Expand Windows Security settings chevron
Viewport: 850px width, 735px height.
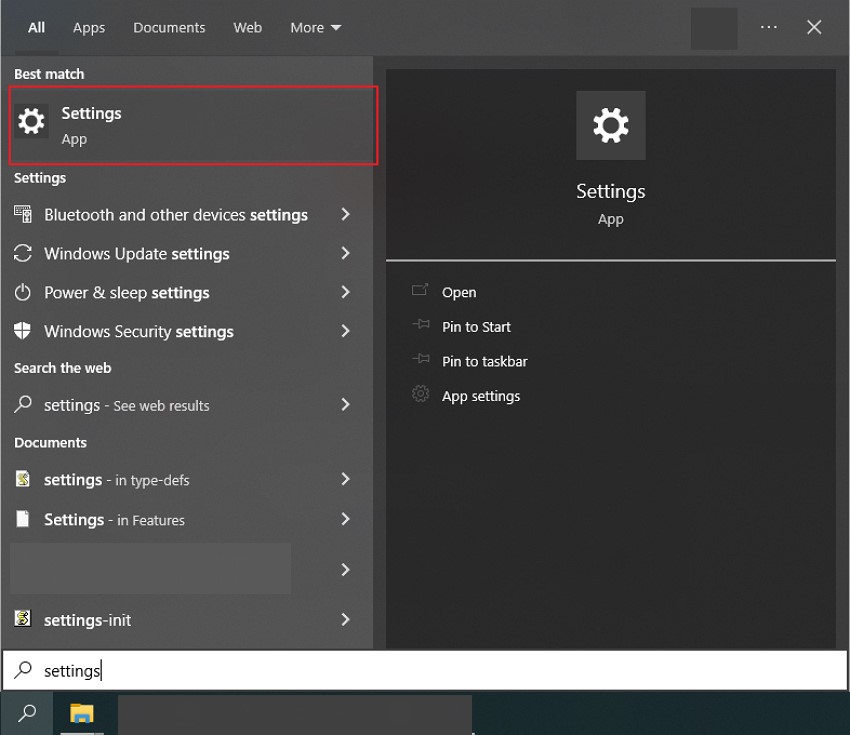click(345, 331)
